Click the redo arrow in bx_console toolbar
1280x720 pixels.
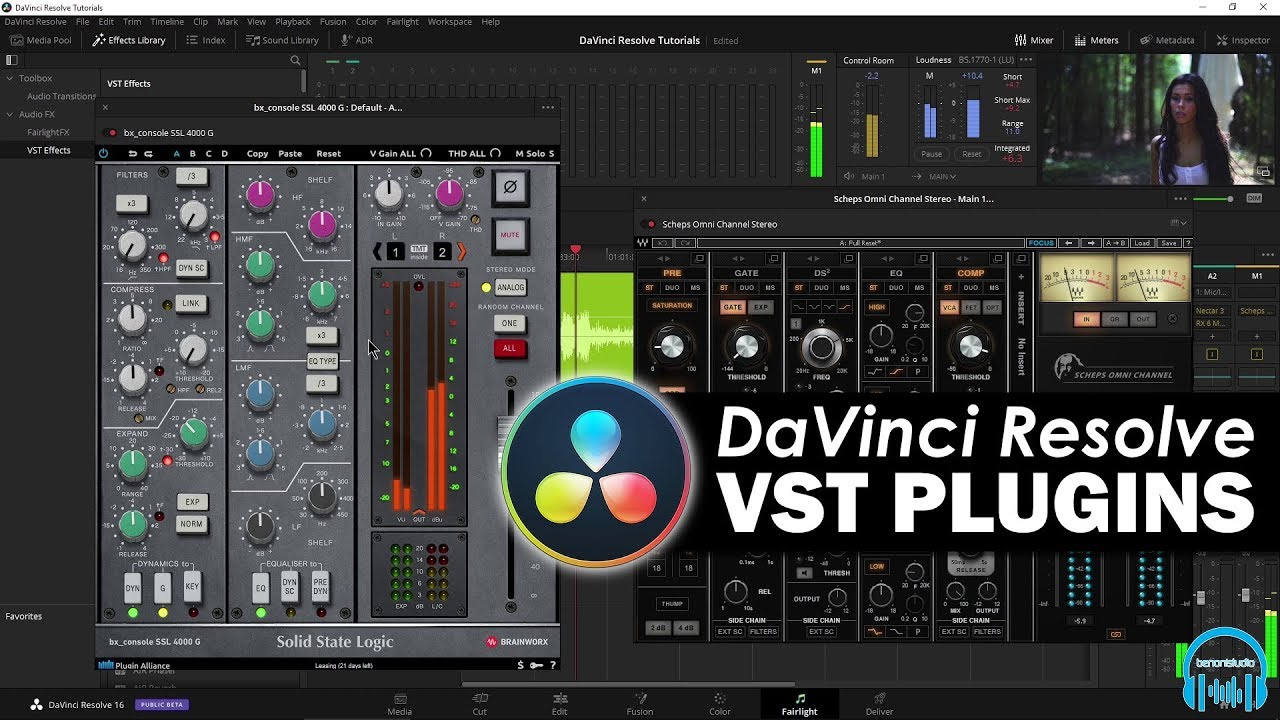pos(149,153)
